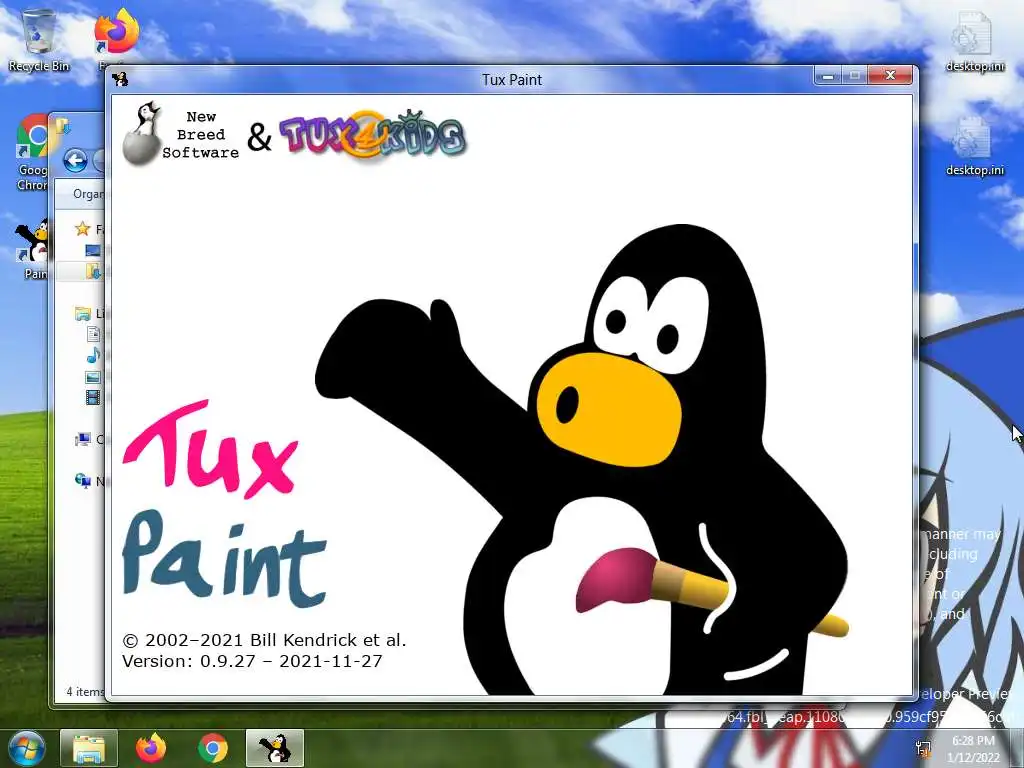Open File Explorer from the taskbar
The image size is (1024, 768).
[89, 748]
